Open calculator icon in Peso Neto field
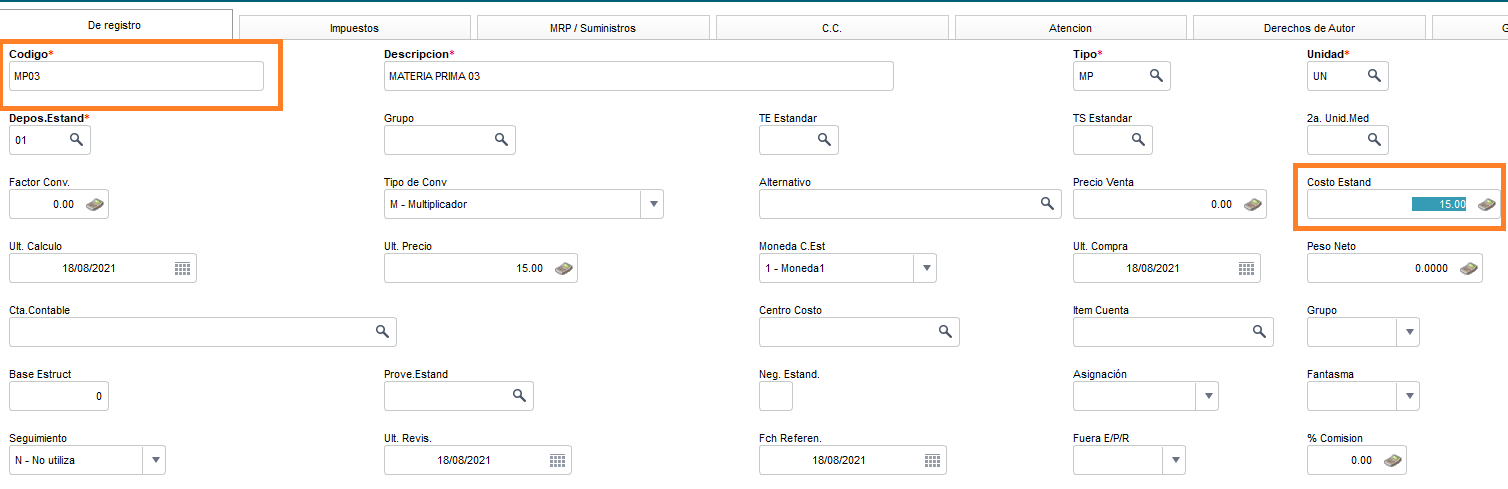Image resolution: width=1508 pixels, height=489 pixels. coord(1468,268)
